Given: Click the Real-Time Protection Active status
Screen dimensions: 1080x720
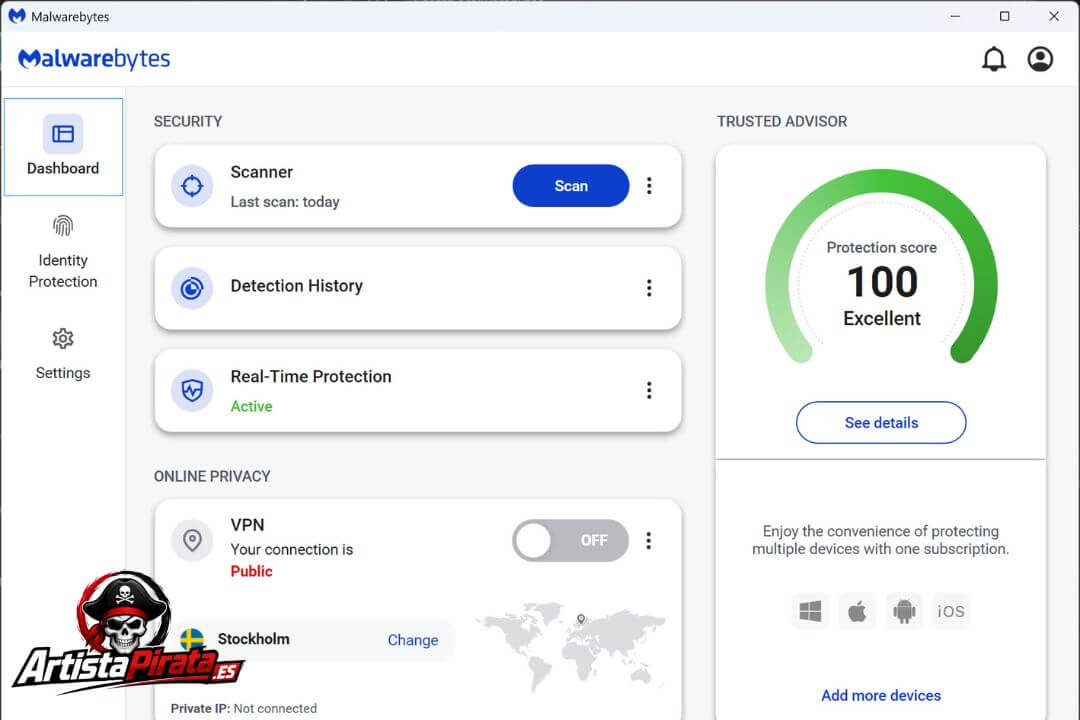Looking at the screenshot, I should click(251, 407).
